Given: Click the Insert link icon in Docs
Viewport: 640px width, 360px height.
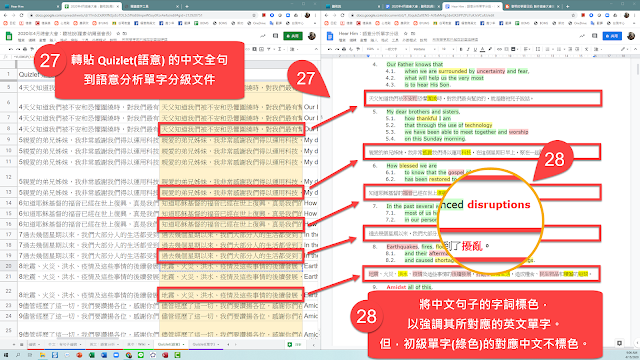Looking at the screenshot, I should 499,49.
